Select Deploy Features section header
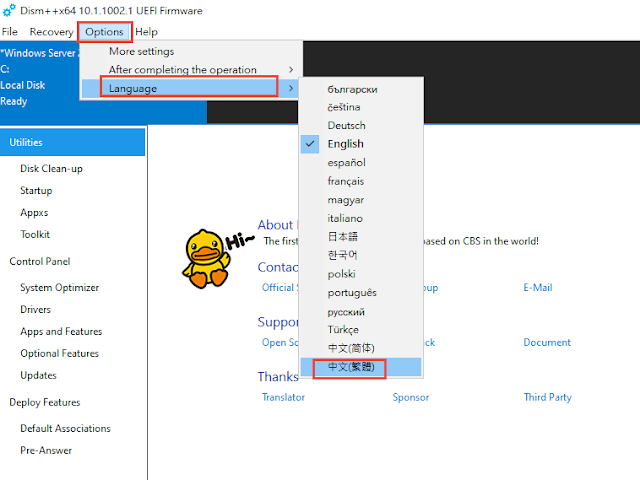This screenshot has height=480, width=640. [45, 402]
